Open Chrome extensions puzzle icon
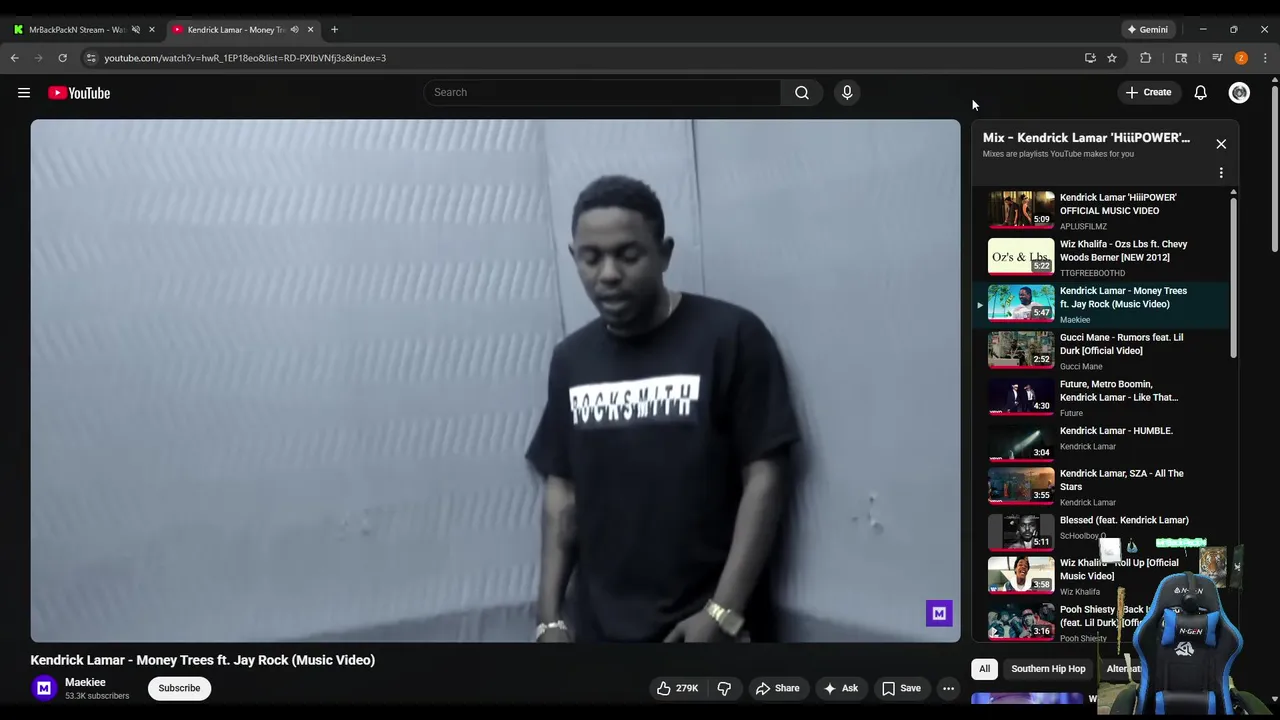Image resolution: width=1280 pixels, height=720 pixels. pyautogui.click(x=1146, y=58)
